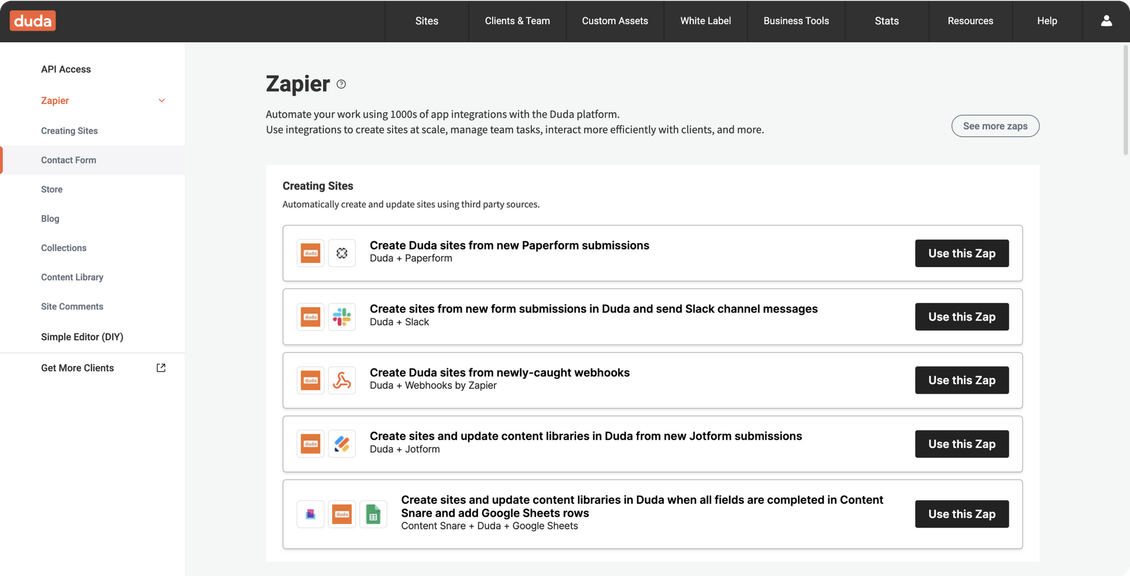Open the Business Tools menu

click(x=796, y=21)
